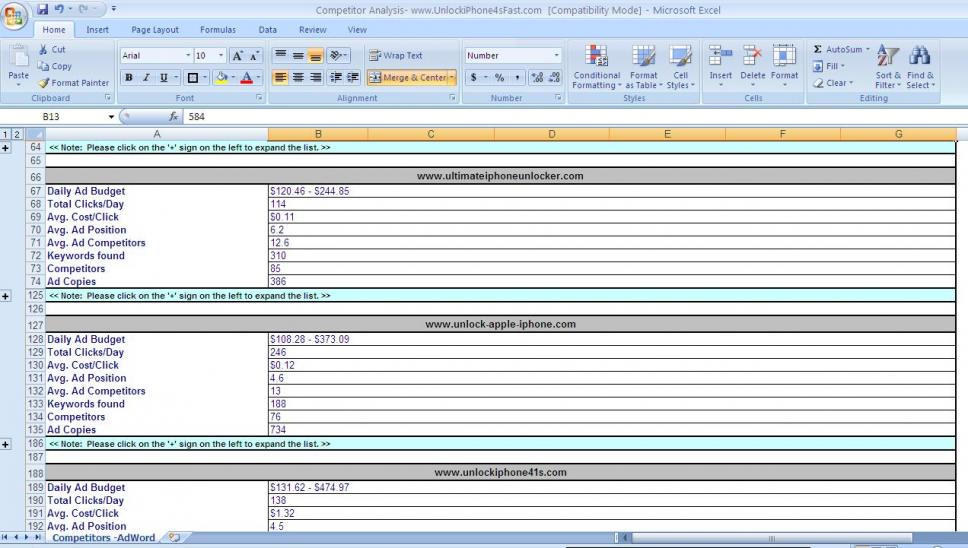968x548 pixels.
Task: Set bottom vertical alignment
Action: point(315,56)
